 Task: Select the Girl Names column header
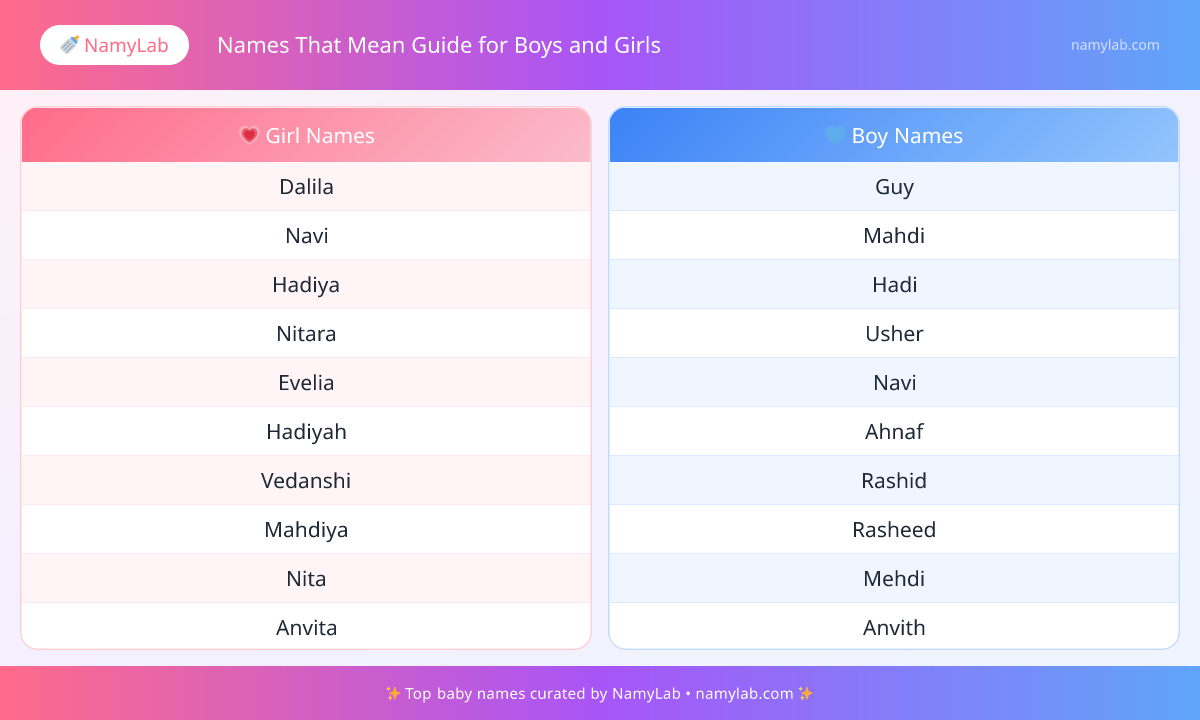306,135
